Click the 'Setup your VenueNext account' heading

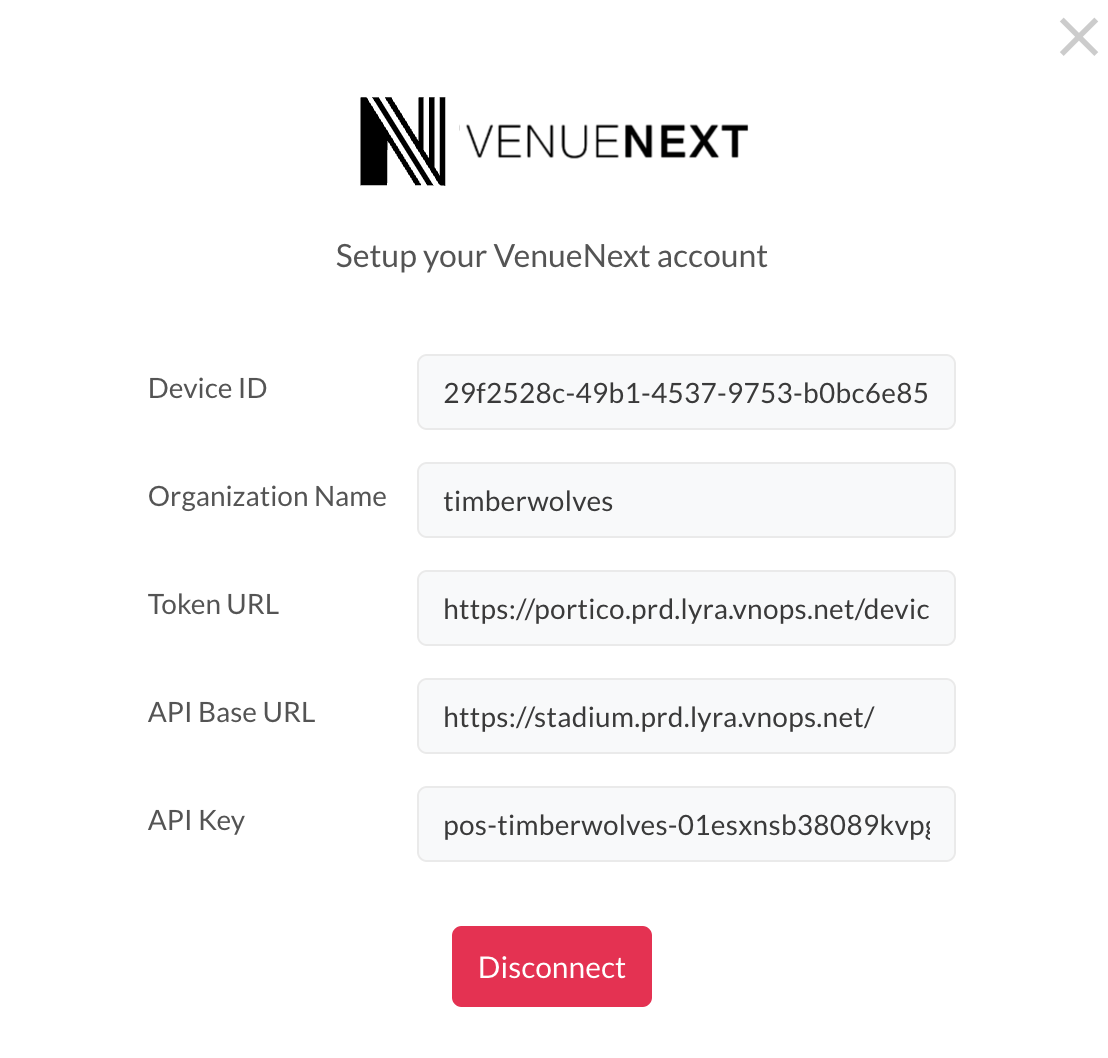click(x=551, y=256)
